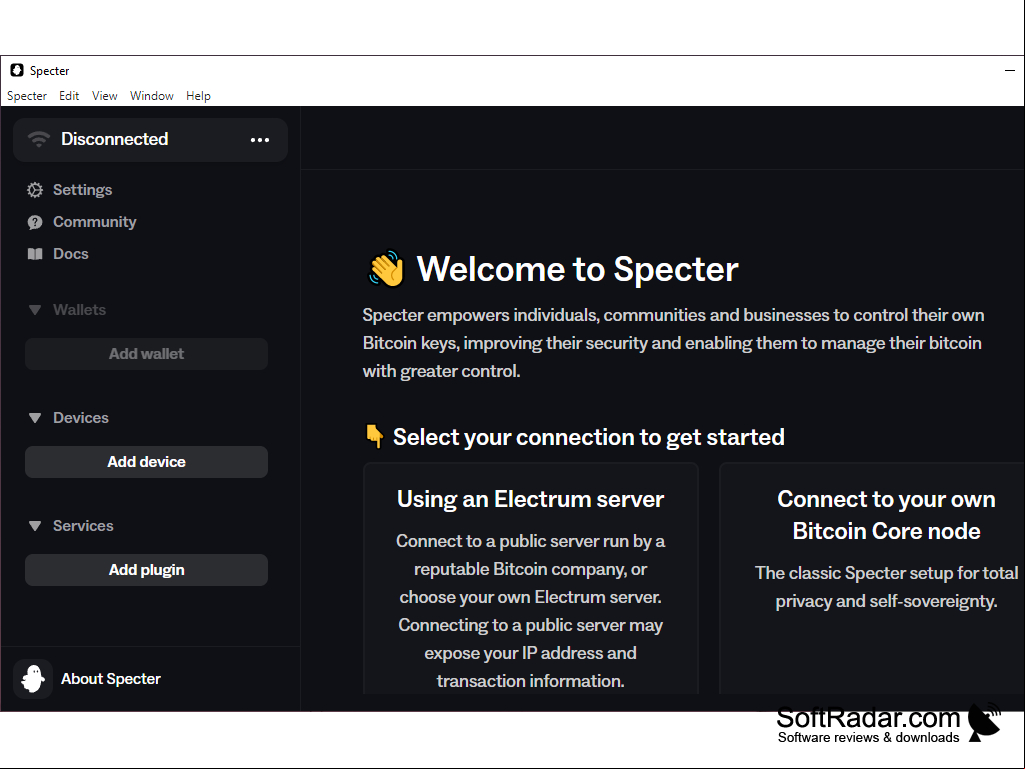The height and width of the screenshot is (769, 1025).
Task: Click the Community question mark icon
Action: click(35, 222)
